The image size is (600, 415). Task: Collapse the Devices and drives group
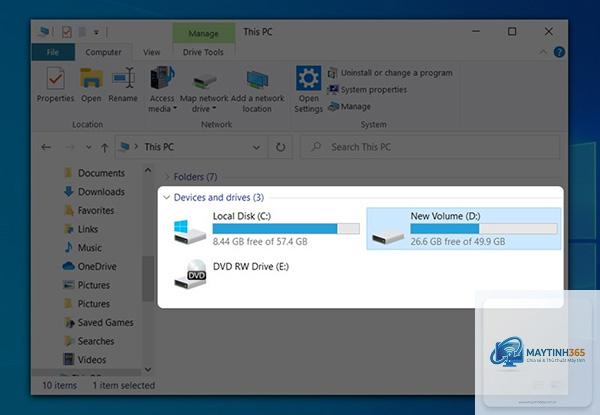tap(166, 197)
